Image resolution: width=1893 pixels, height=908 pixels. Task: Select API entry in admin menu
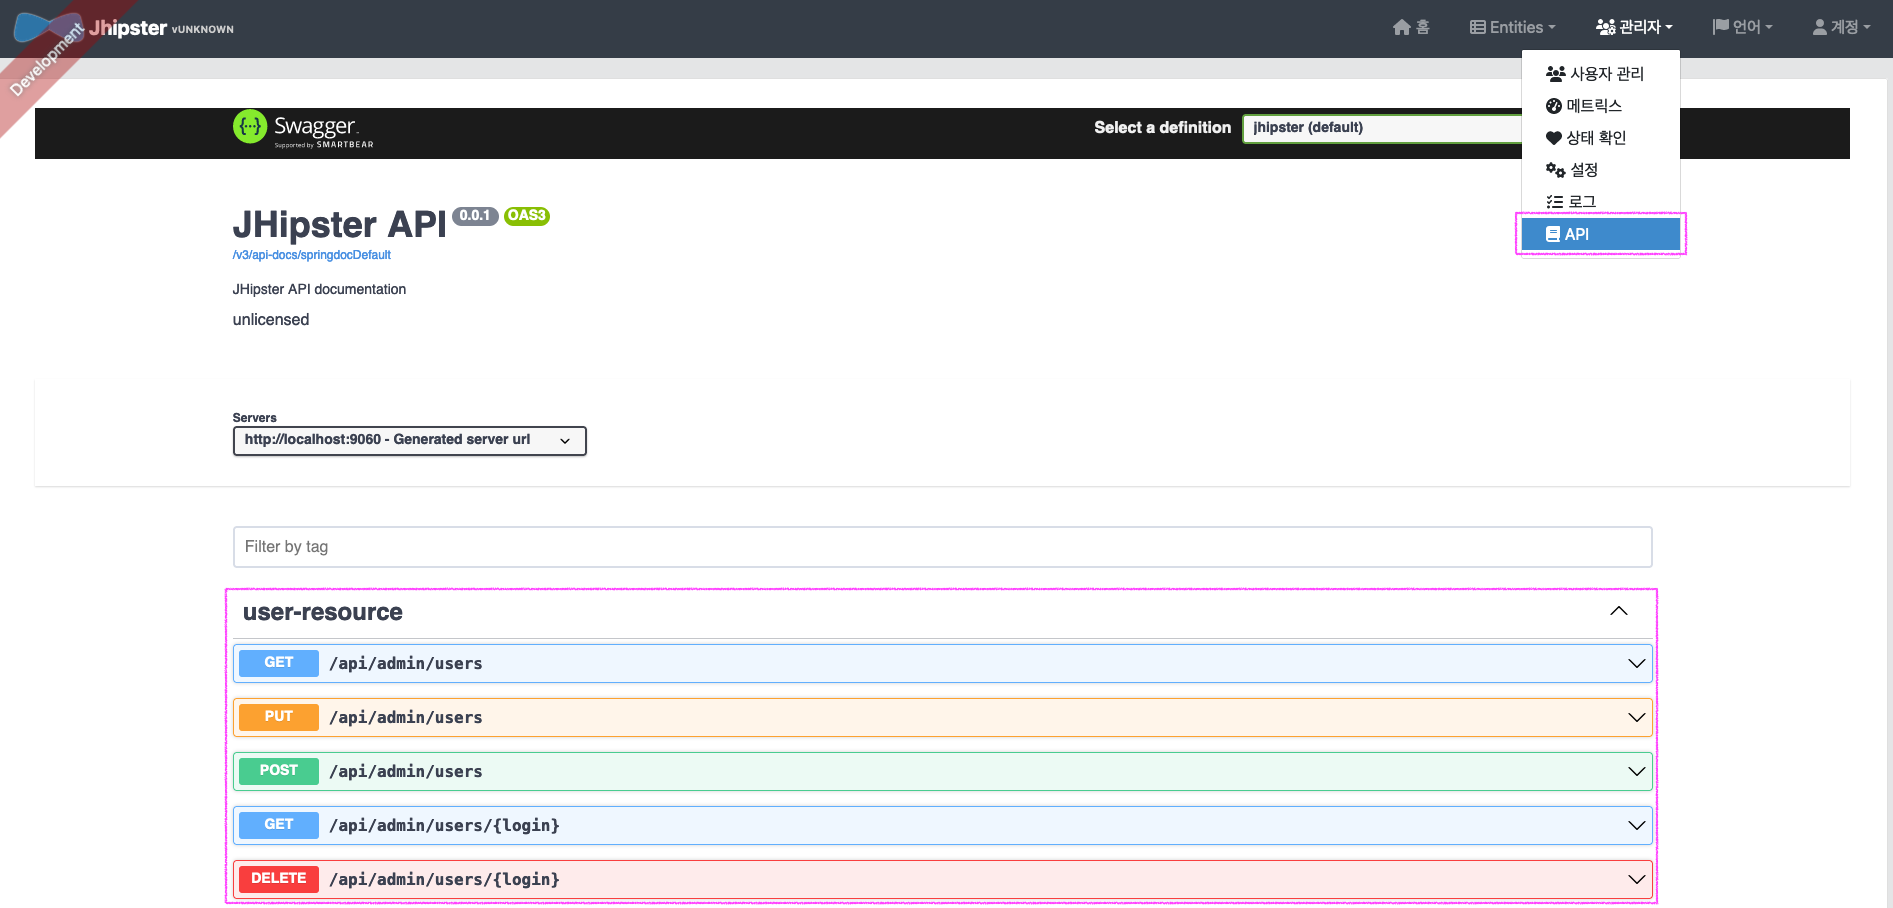pos(1600,234)
